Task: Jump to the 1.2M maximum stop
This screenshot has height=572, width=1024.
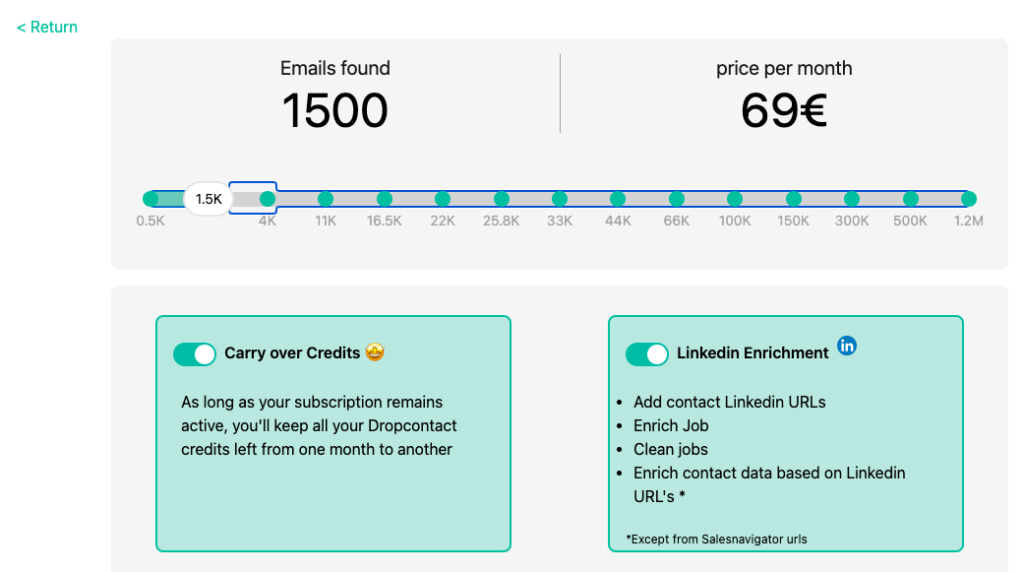Action: click(968, 199)
